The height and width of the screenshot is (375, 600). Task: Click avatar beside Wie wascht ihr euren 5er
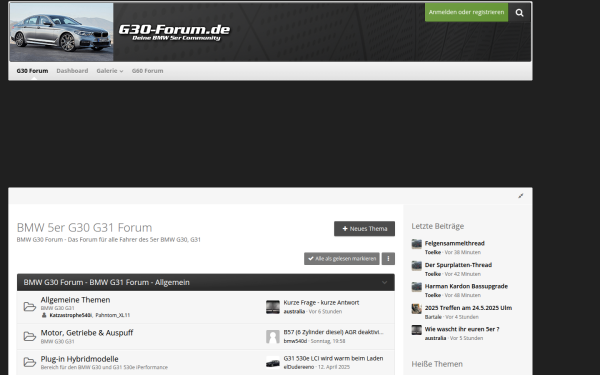point(416,330)
